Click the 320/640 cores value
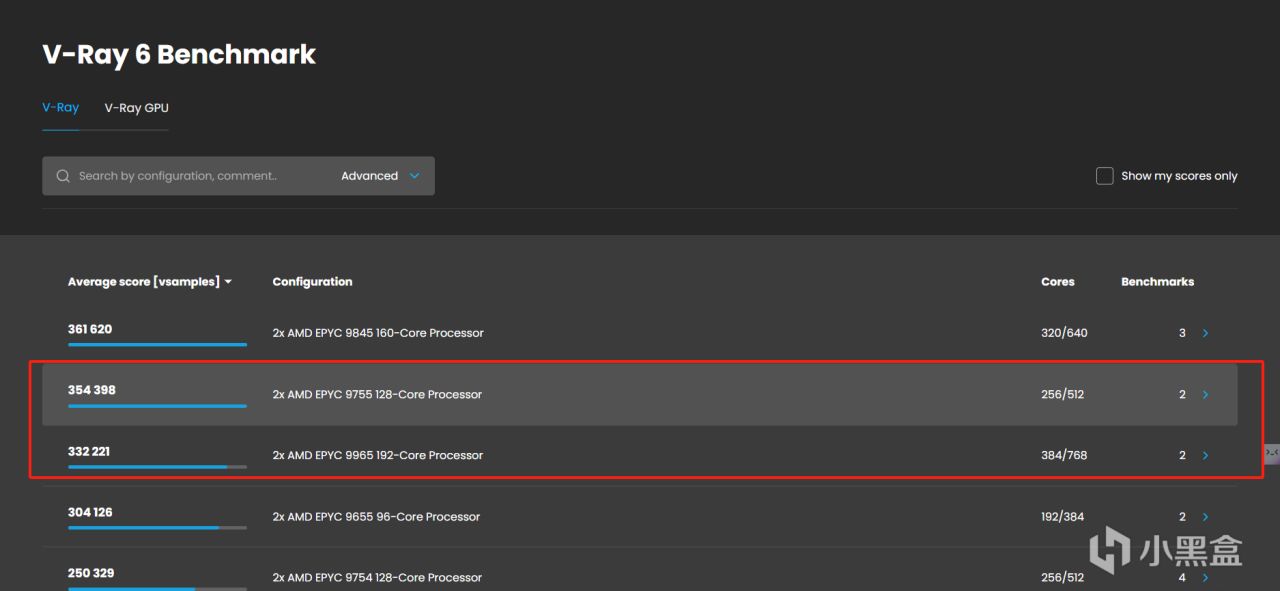This screenshot has width=1280, height=591. pyautogui.click(x=1064, y=333)
